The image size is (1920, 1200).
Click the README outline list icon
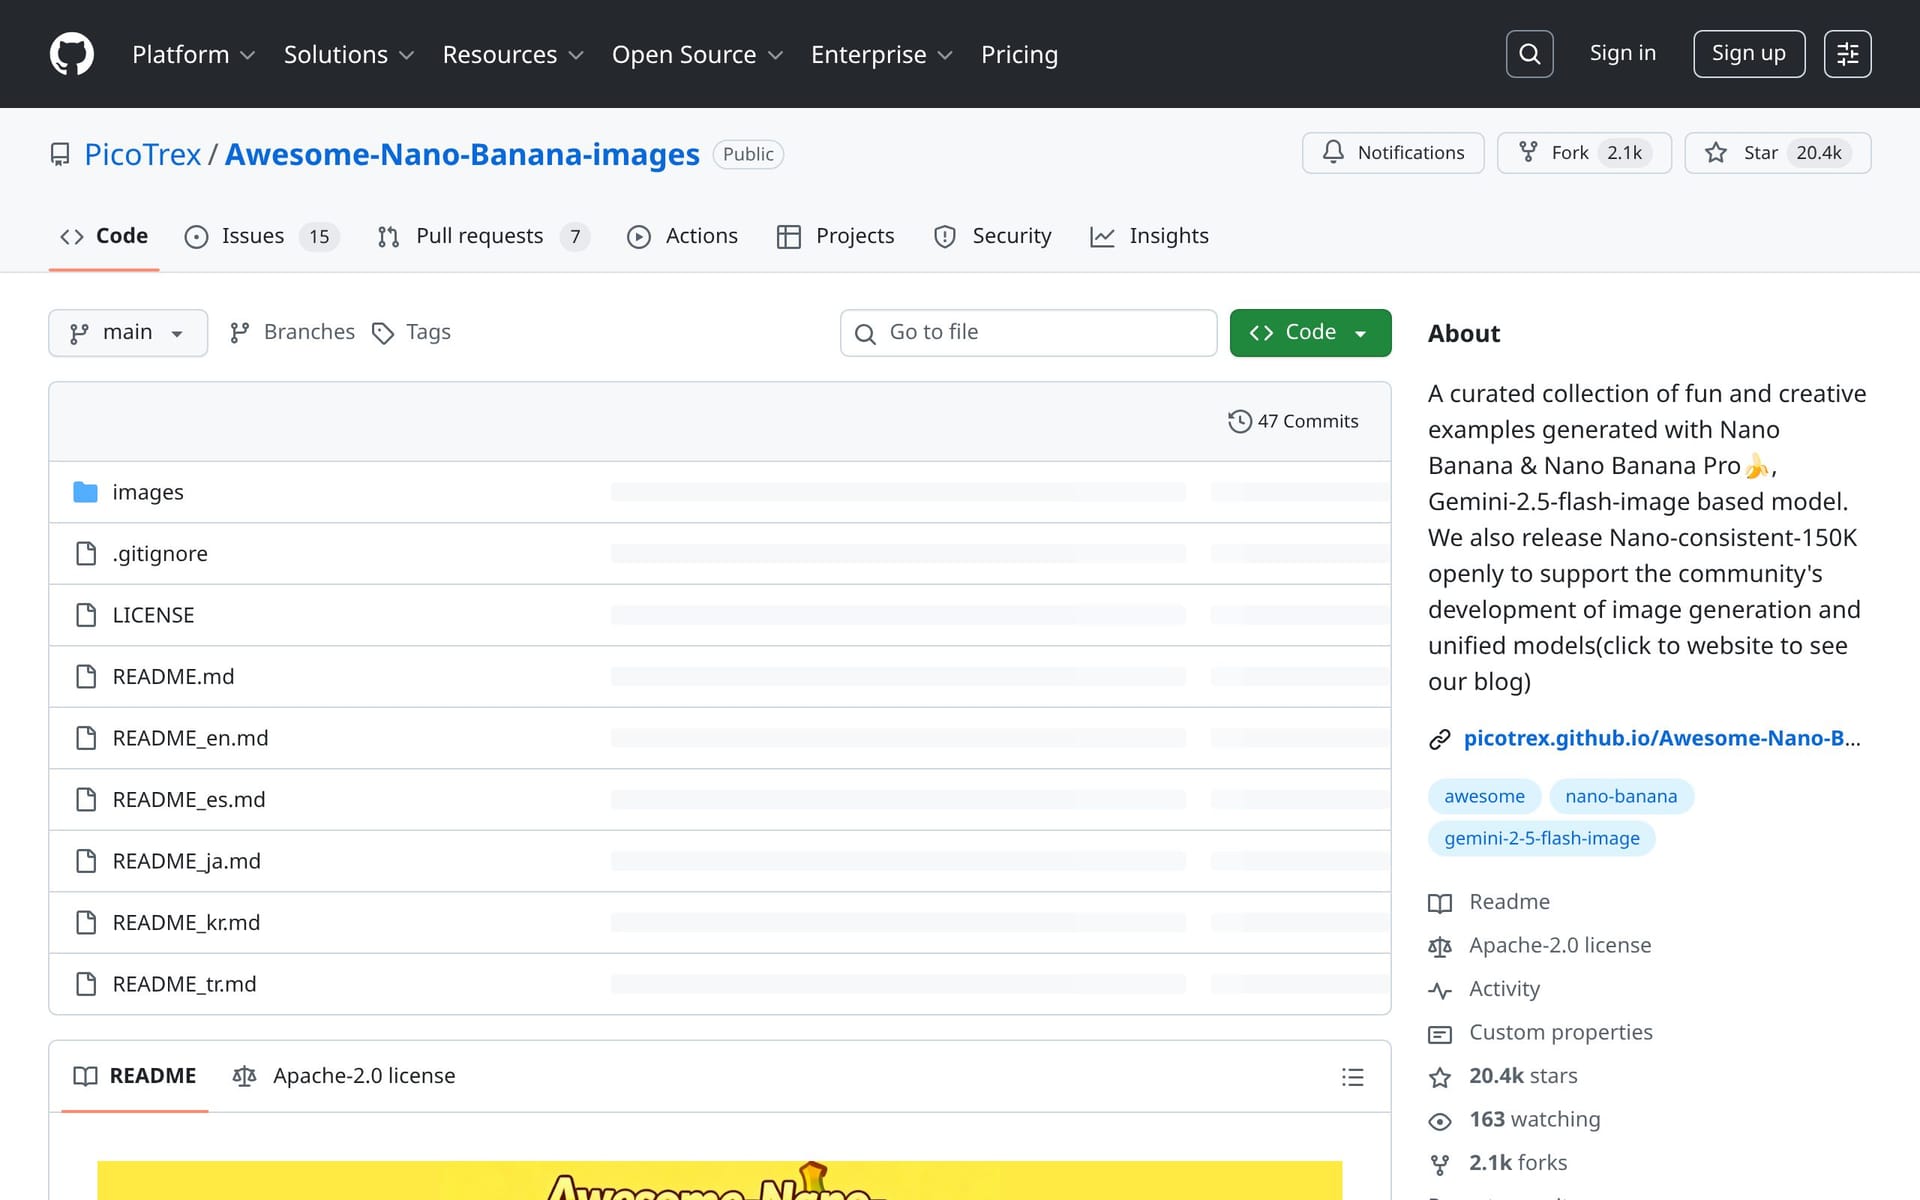1352,1077
